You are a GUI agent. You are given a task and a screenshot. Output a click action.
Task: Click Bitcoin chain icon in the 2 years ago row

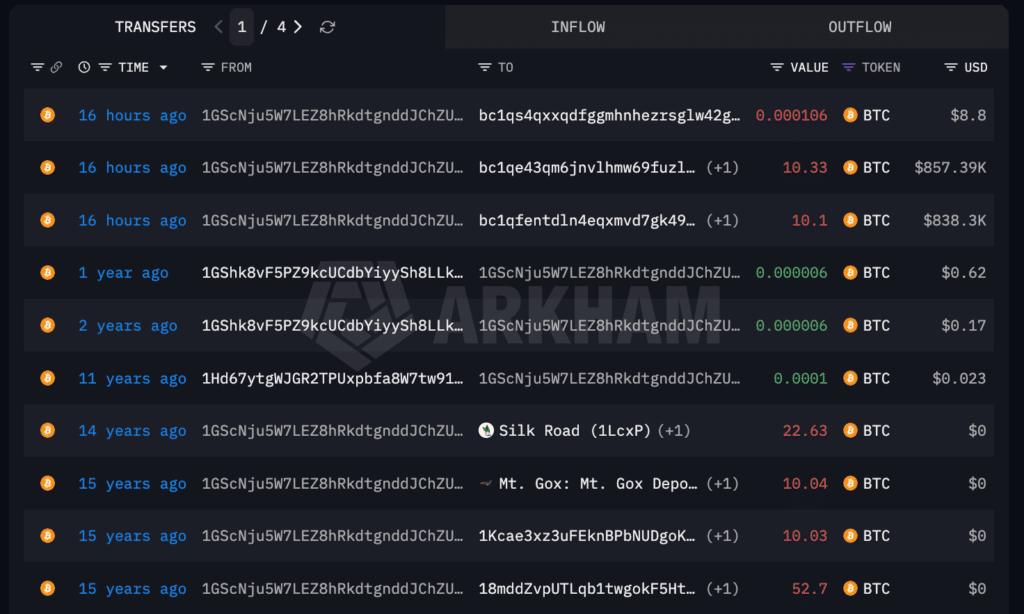pos(48,325)
